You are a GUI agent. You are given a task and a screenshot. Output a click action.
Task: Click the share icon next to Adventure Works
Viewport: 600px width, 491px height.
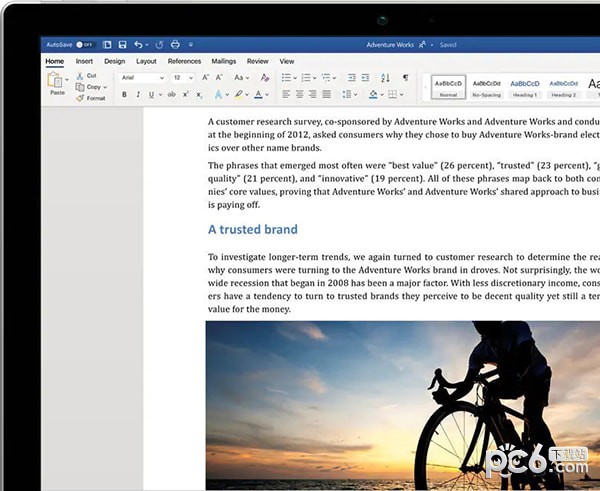coord(422,45)
